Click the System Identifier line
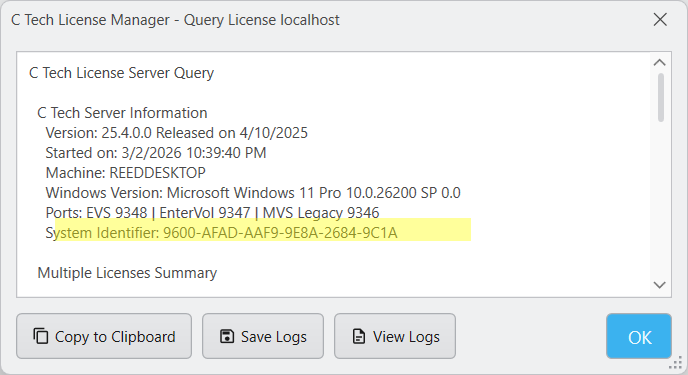Screen dimensions: 688x375 pyautogui.click(x=222, y=232)
